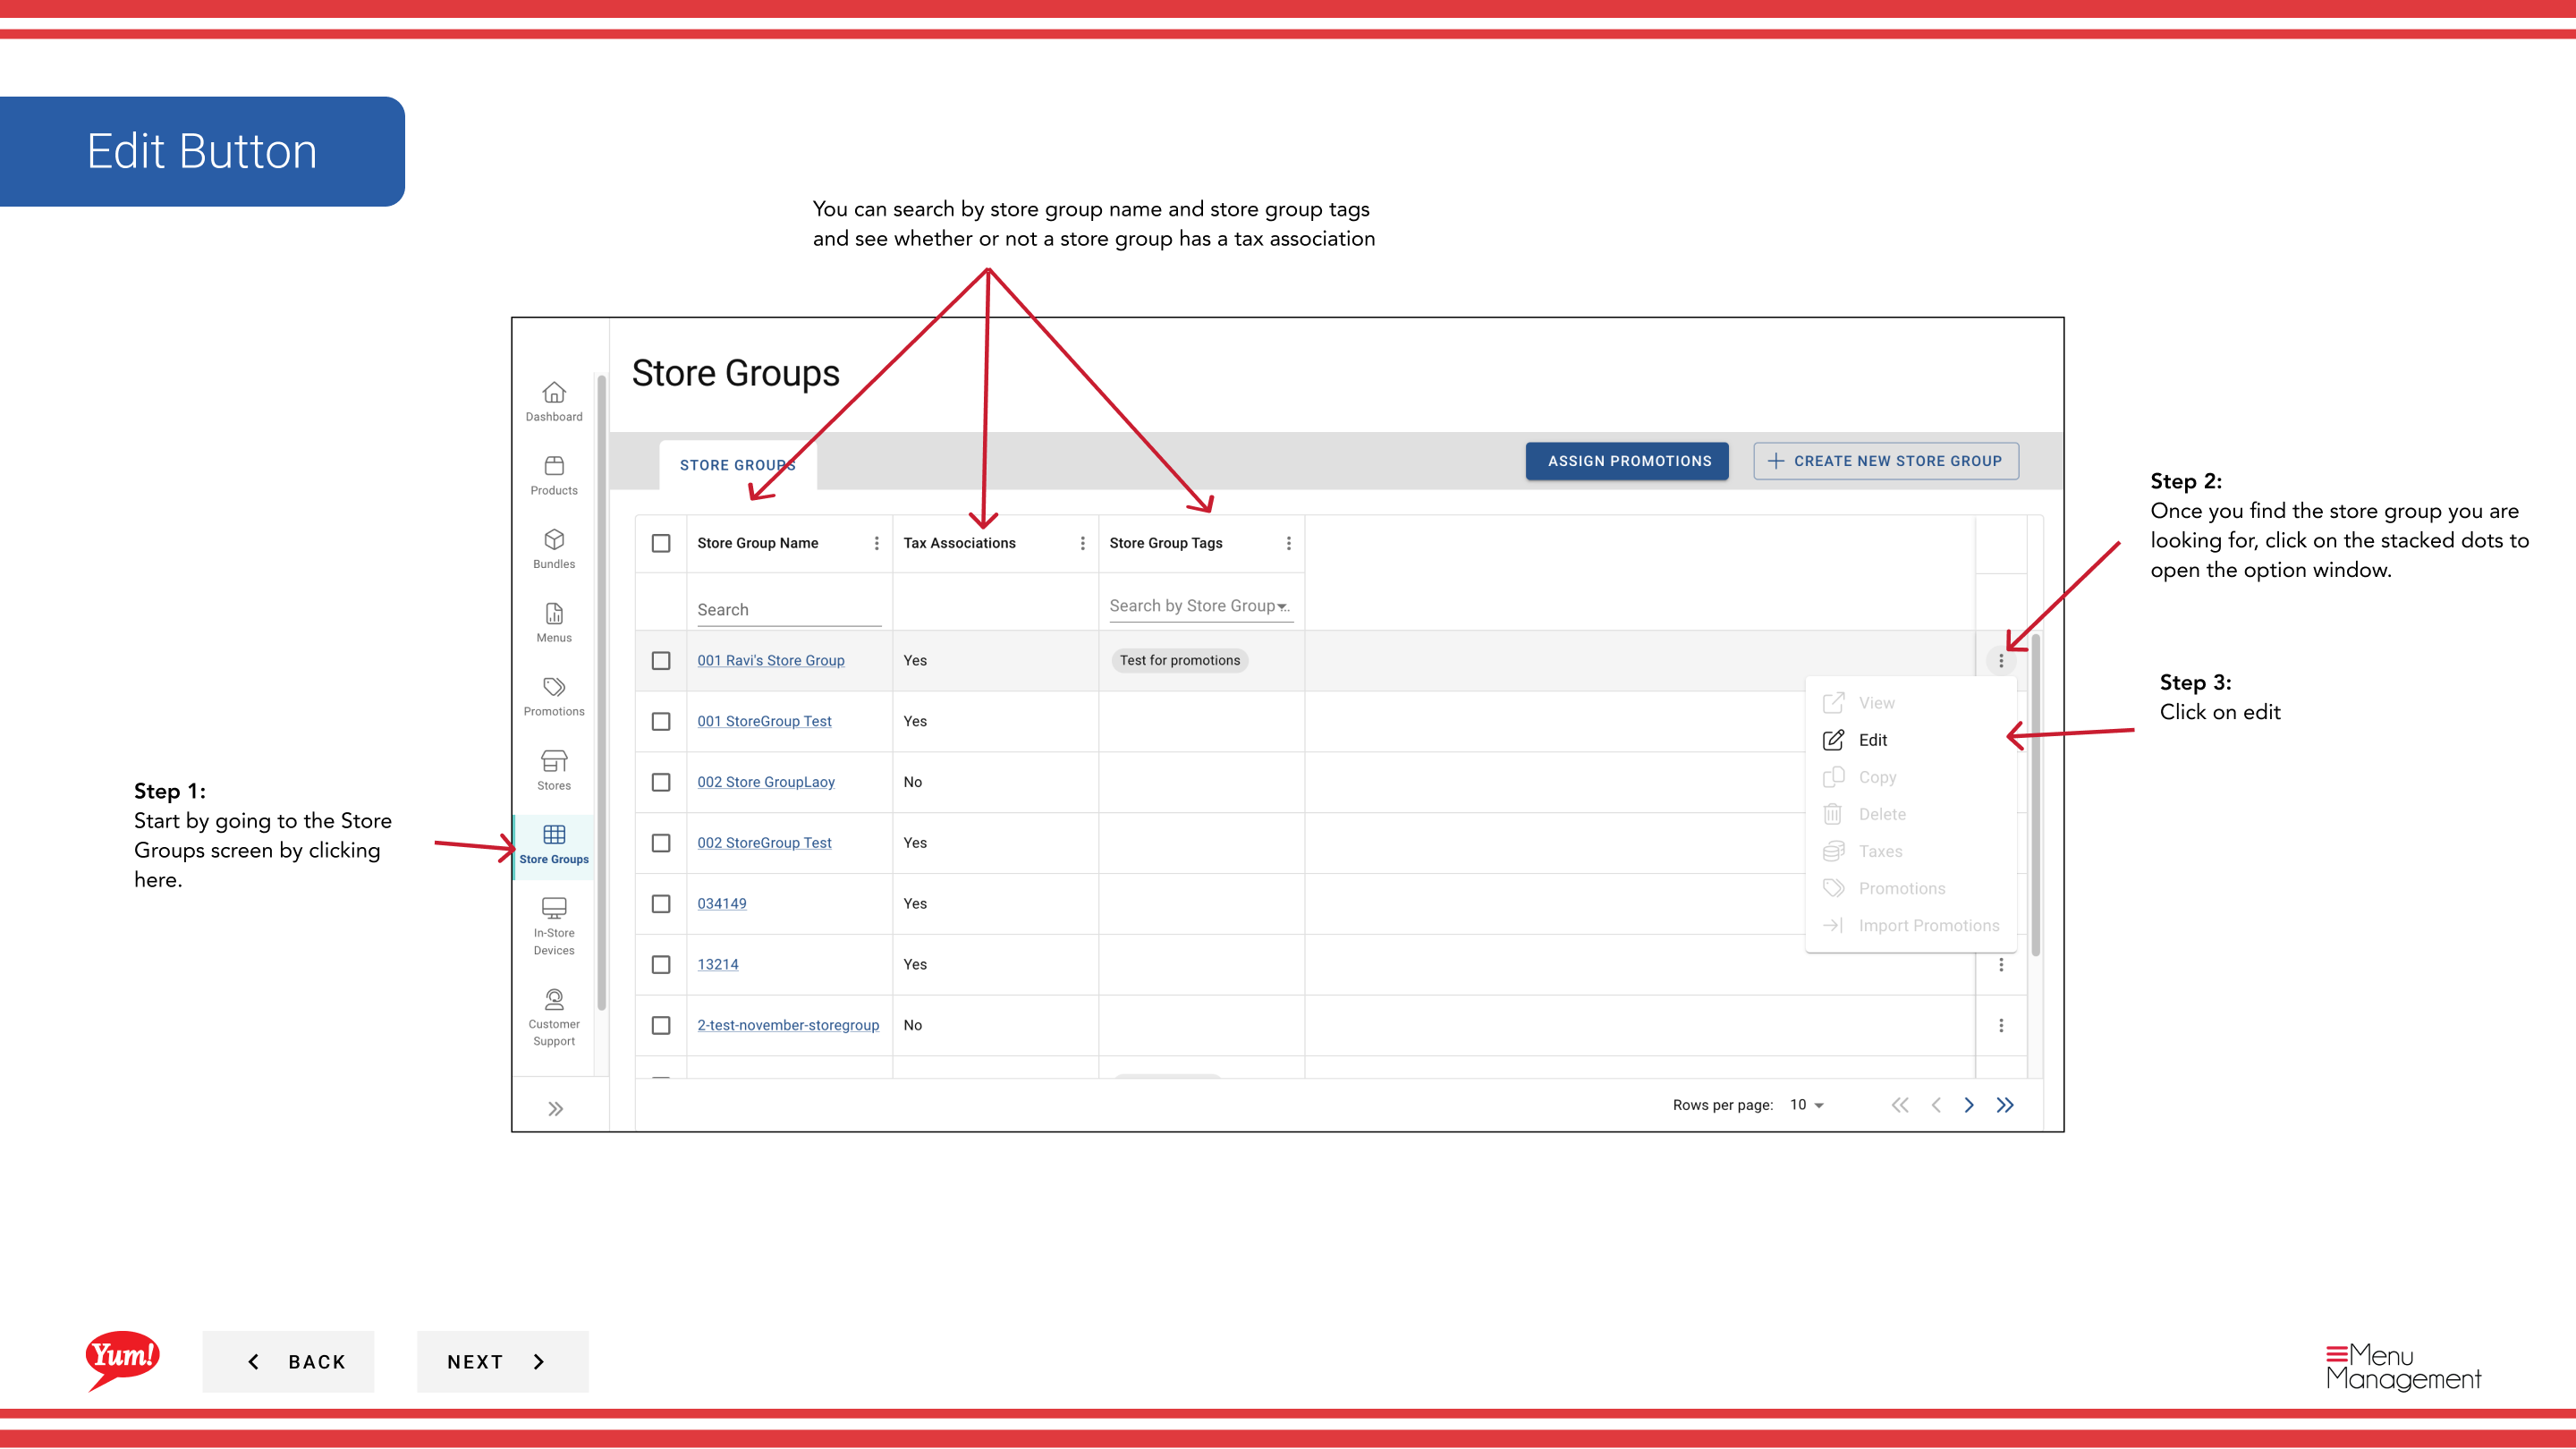Open Tax Associations column options dots

(x=1082, y=543)
